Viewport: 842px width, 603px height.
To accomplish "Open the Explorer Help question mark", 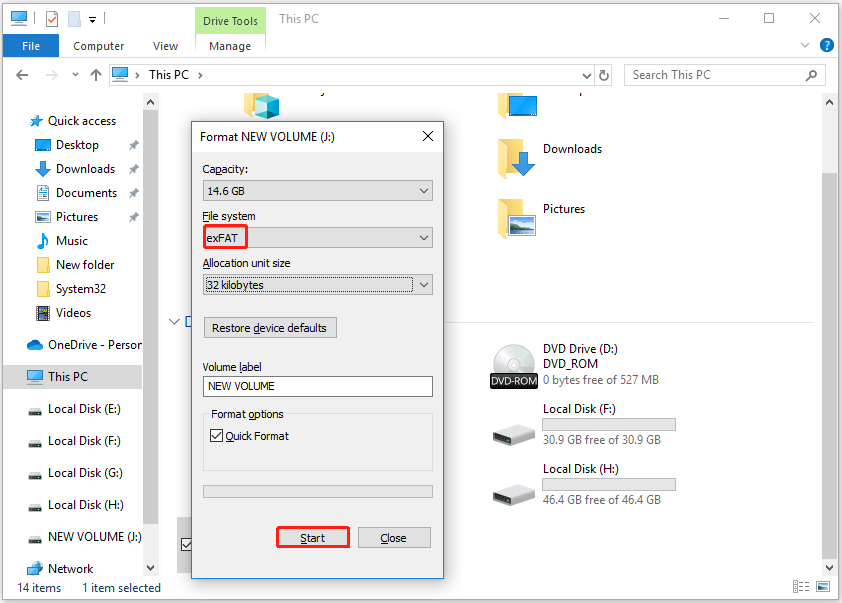I will click(x=827, y=45).
